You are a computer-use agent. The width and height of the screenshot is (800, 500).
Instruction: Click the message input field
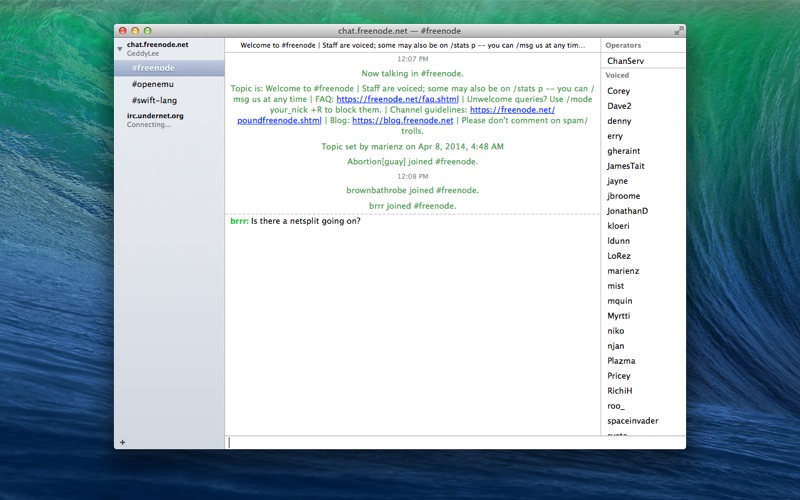pos(455,442)
